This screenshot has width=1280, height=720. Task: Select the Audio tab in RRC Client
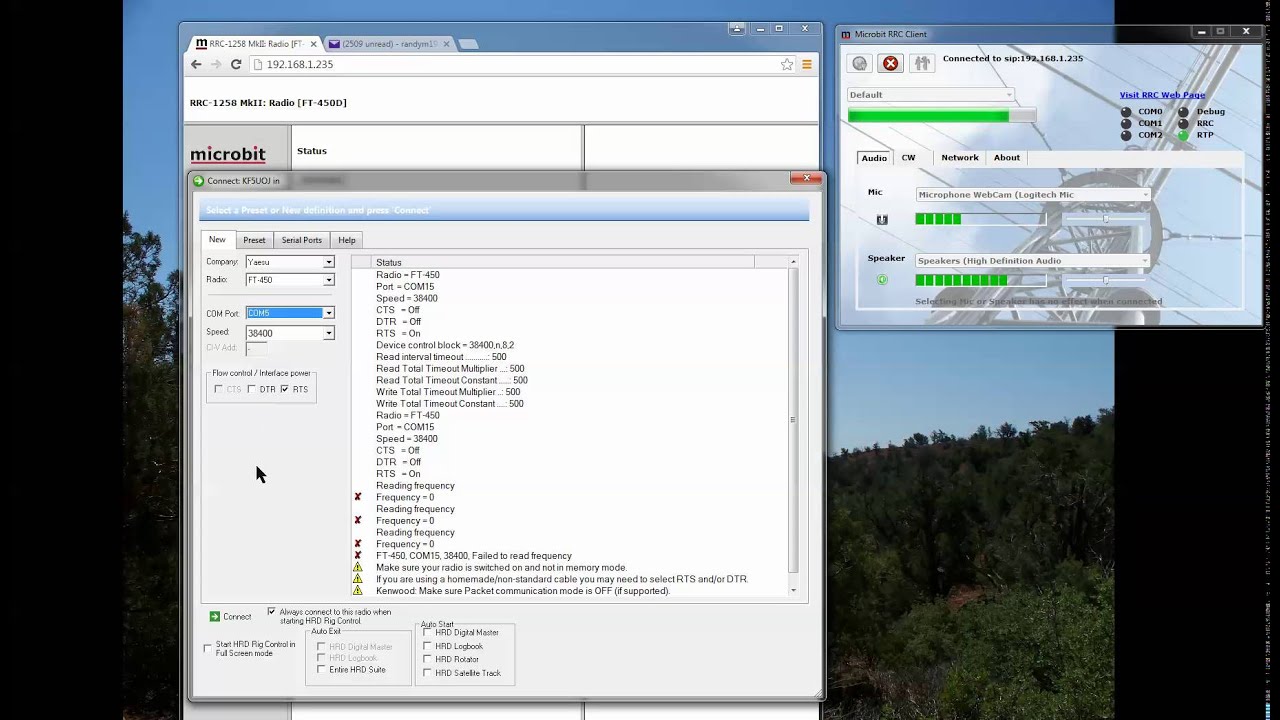coord(874,158)
